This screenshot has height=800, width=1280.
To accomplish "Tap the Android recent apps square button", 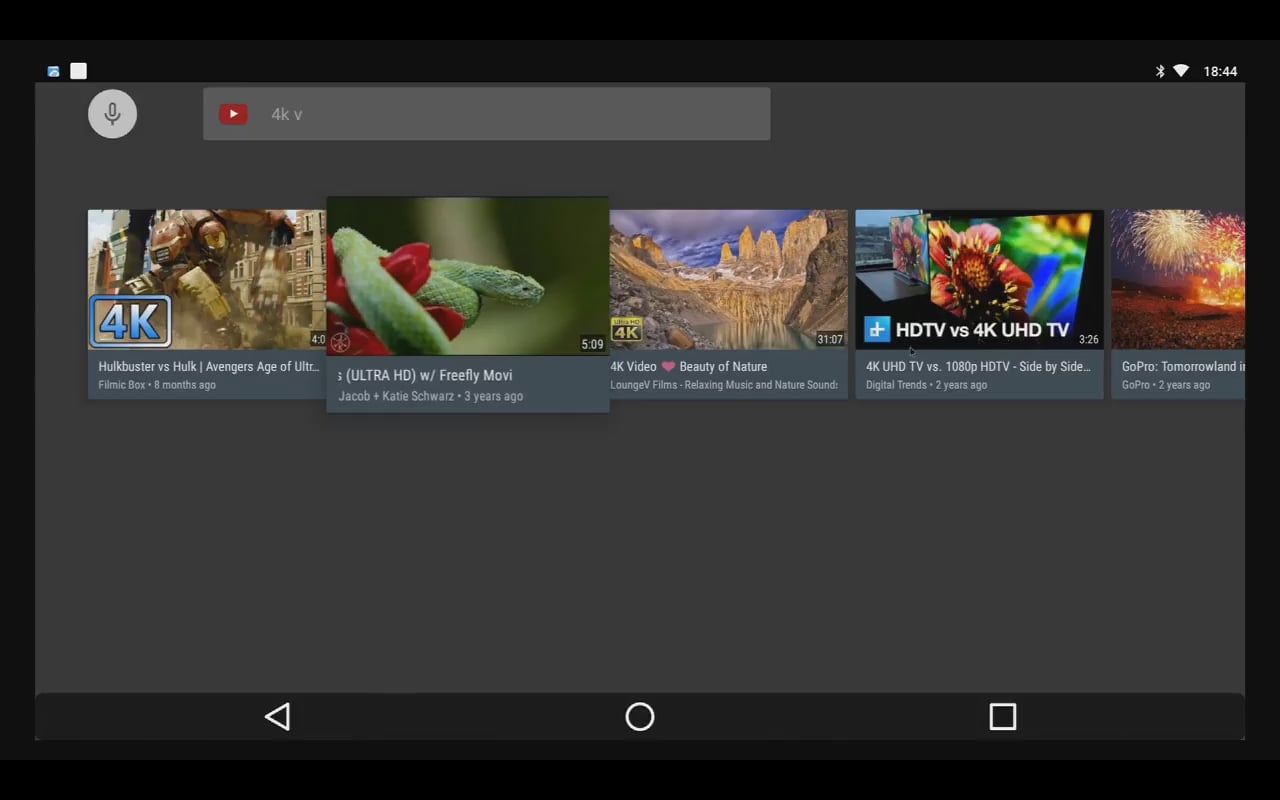I will pyautogui.click(x=1002, y=716).
